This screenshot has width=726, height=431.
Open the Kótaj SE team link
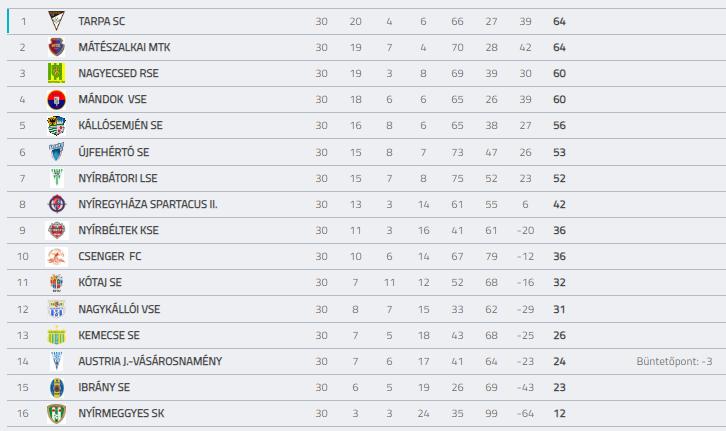click(100, 282)
